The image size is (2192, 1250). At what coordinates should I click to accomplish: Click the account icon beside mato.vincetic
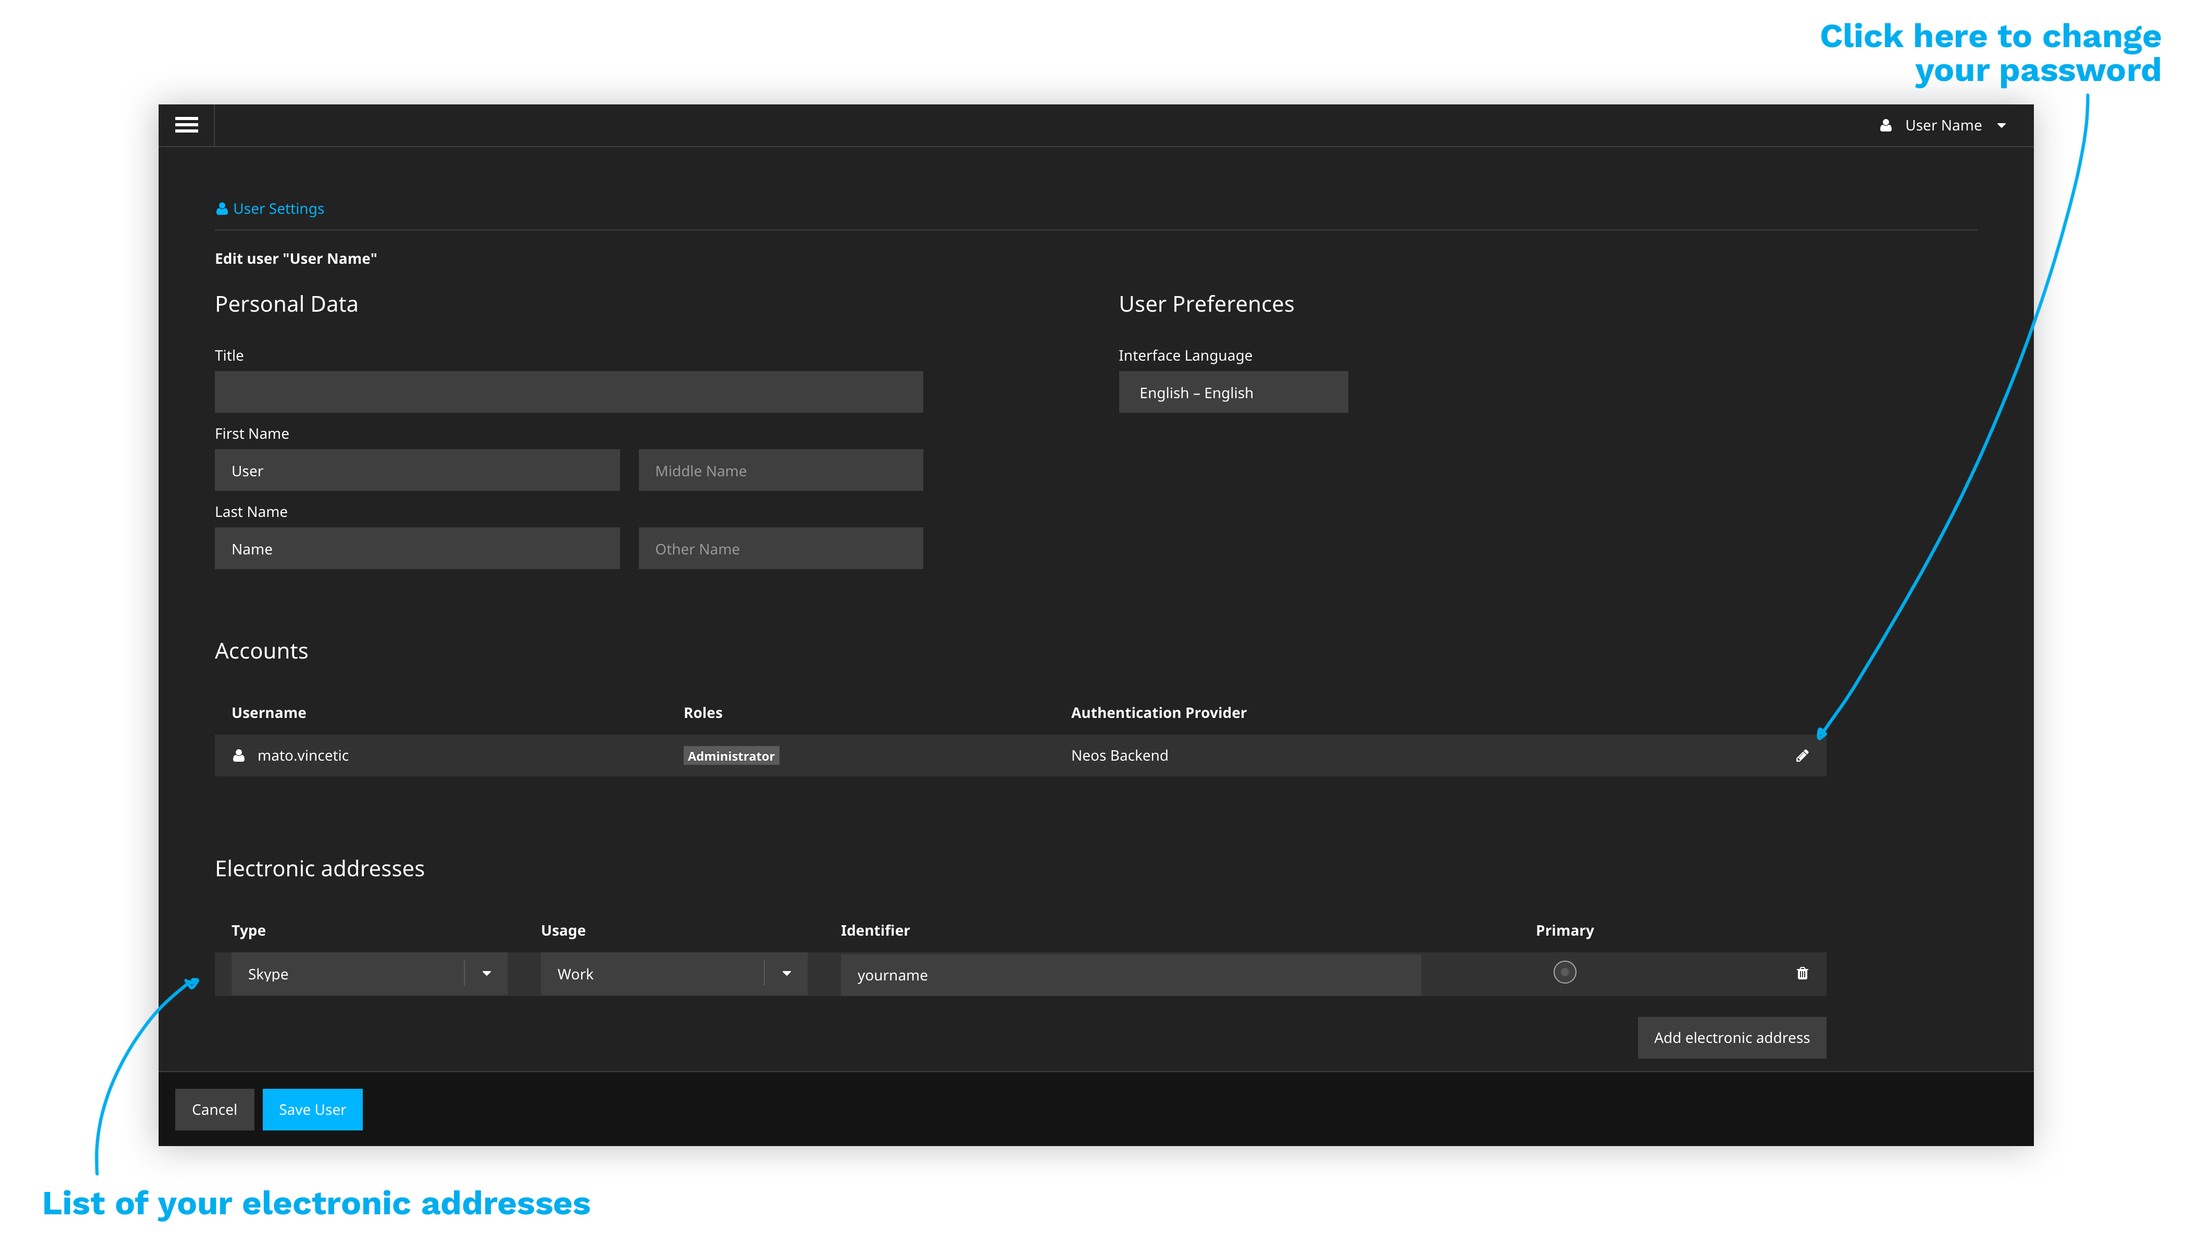coord(238,755)
